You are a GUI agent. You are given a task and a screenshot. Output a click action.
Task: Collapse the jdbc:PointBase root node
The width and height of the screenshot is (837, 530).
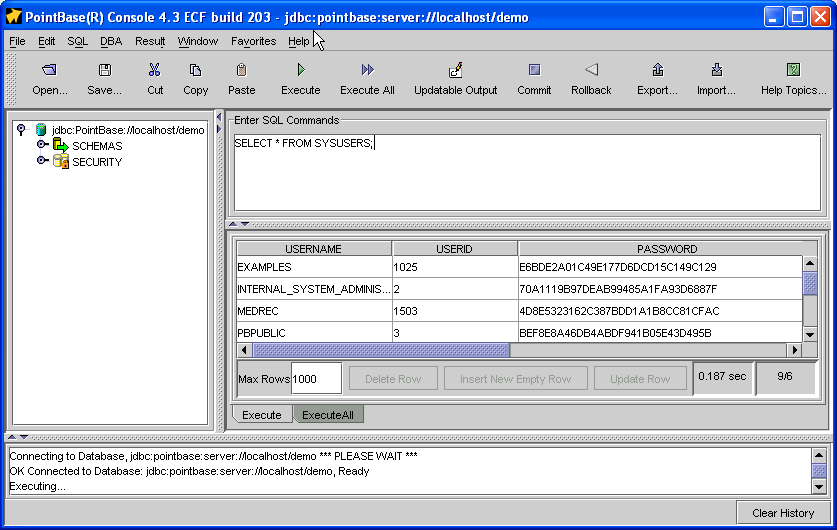21,129
